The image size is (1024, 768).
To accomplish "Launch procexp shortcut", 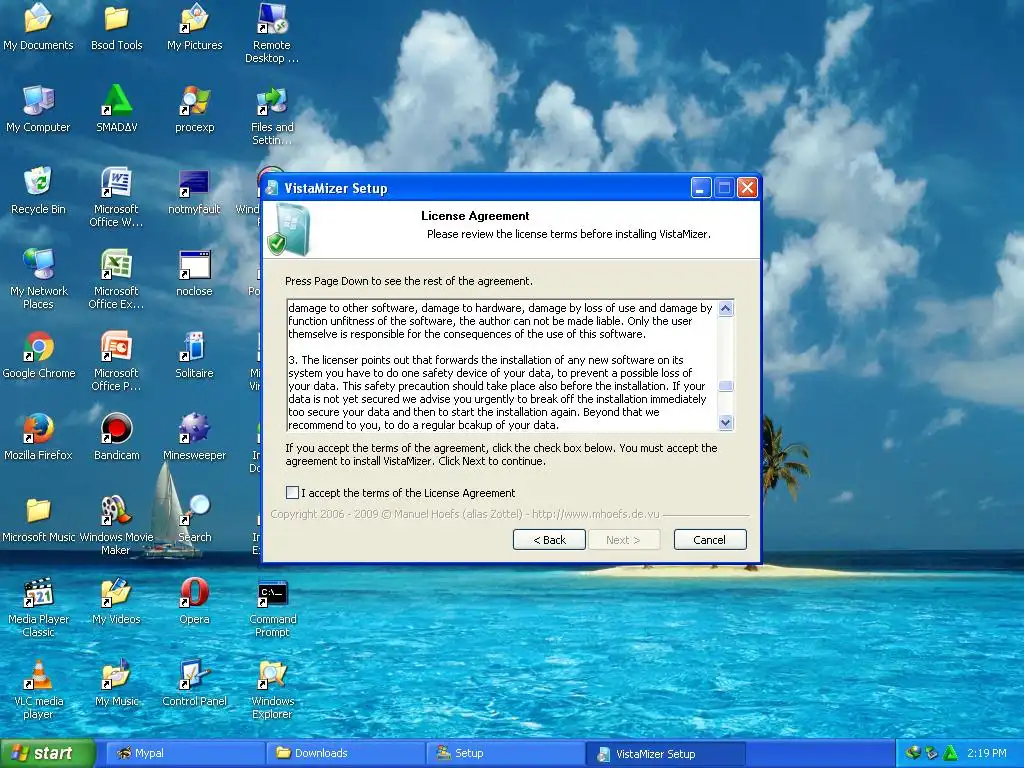I will [194, 110].
